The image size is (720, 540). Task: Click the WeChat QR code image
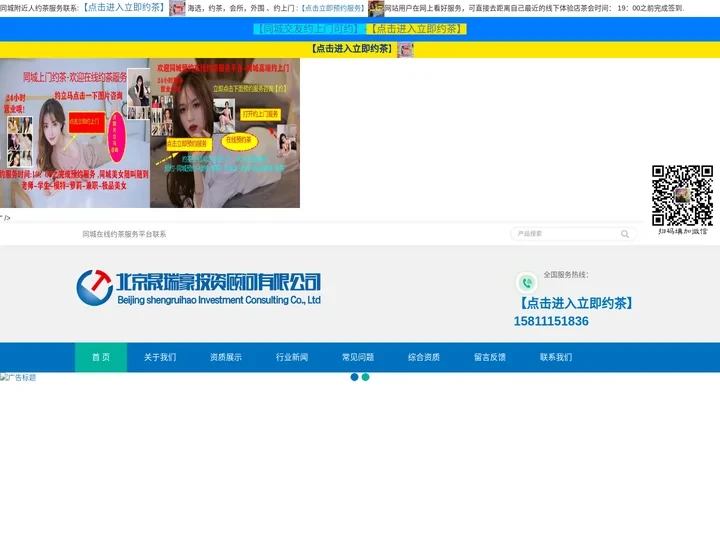click(x=682, y=196)
